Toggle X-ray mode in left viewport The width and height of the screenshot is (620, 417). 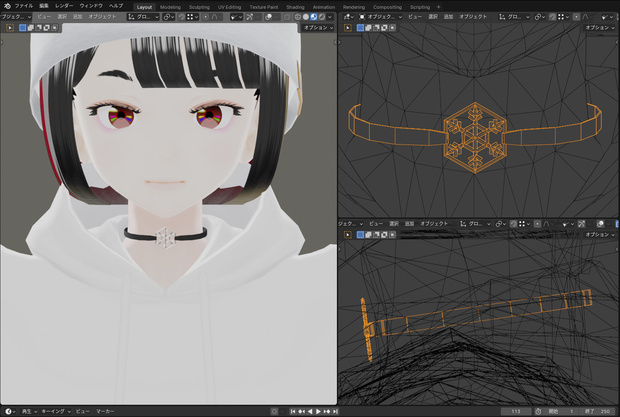287,17
